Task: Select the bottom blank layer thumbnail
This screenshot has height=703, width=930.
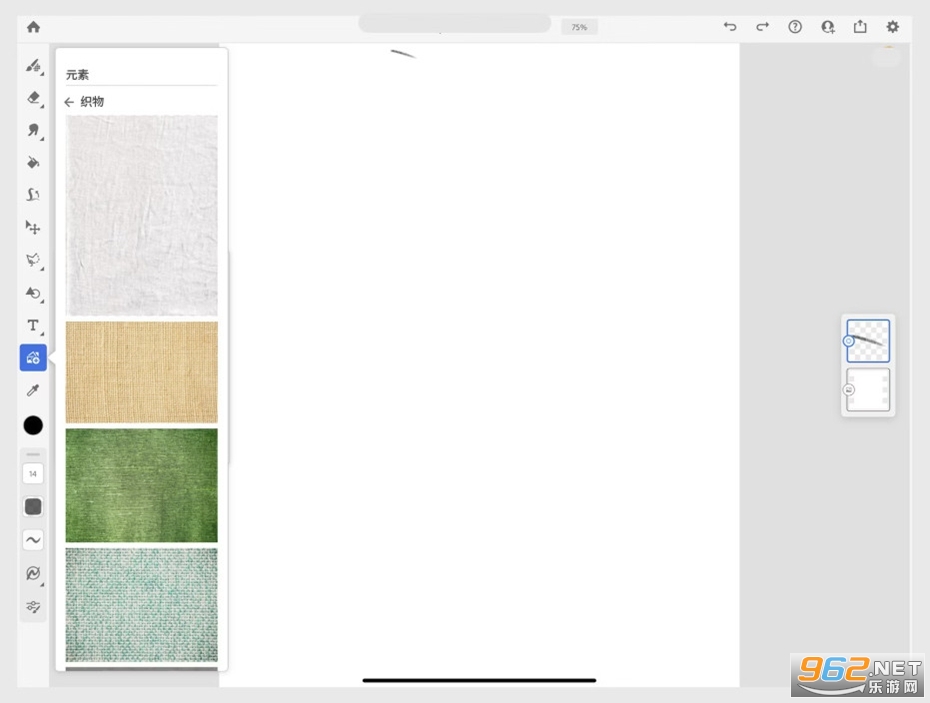Action: [868, 390]
